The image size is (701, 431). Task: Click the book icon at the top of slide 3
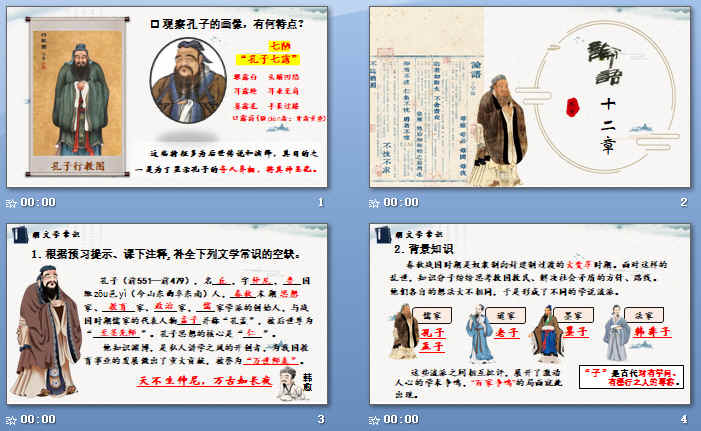pyautogui.click(x=20, y=234)
